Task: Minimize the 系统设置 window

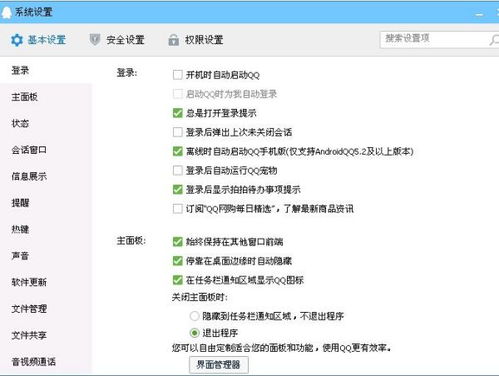Action: click(479, 14)
